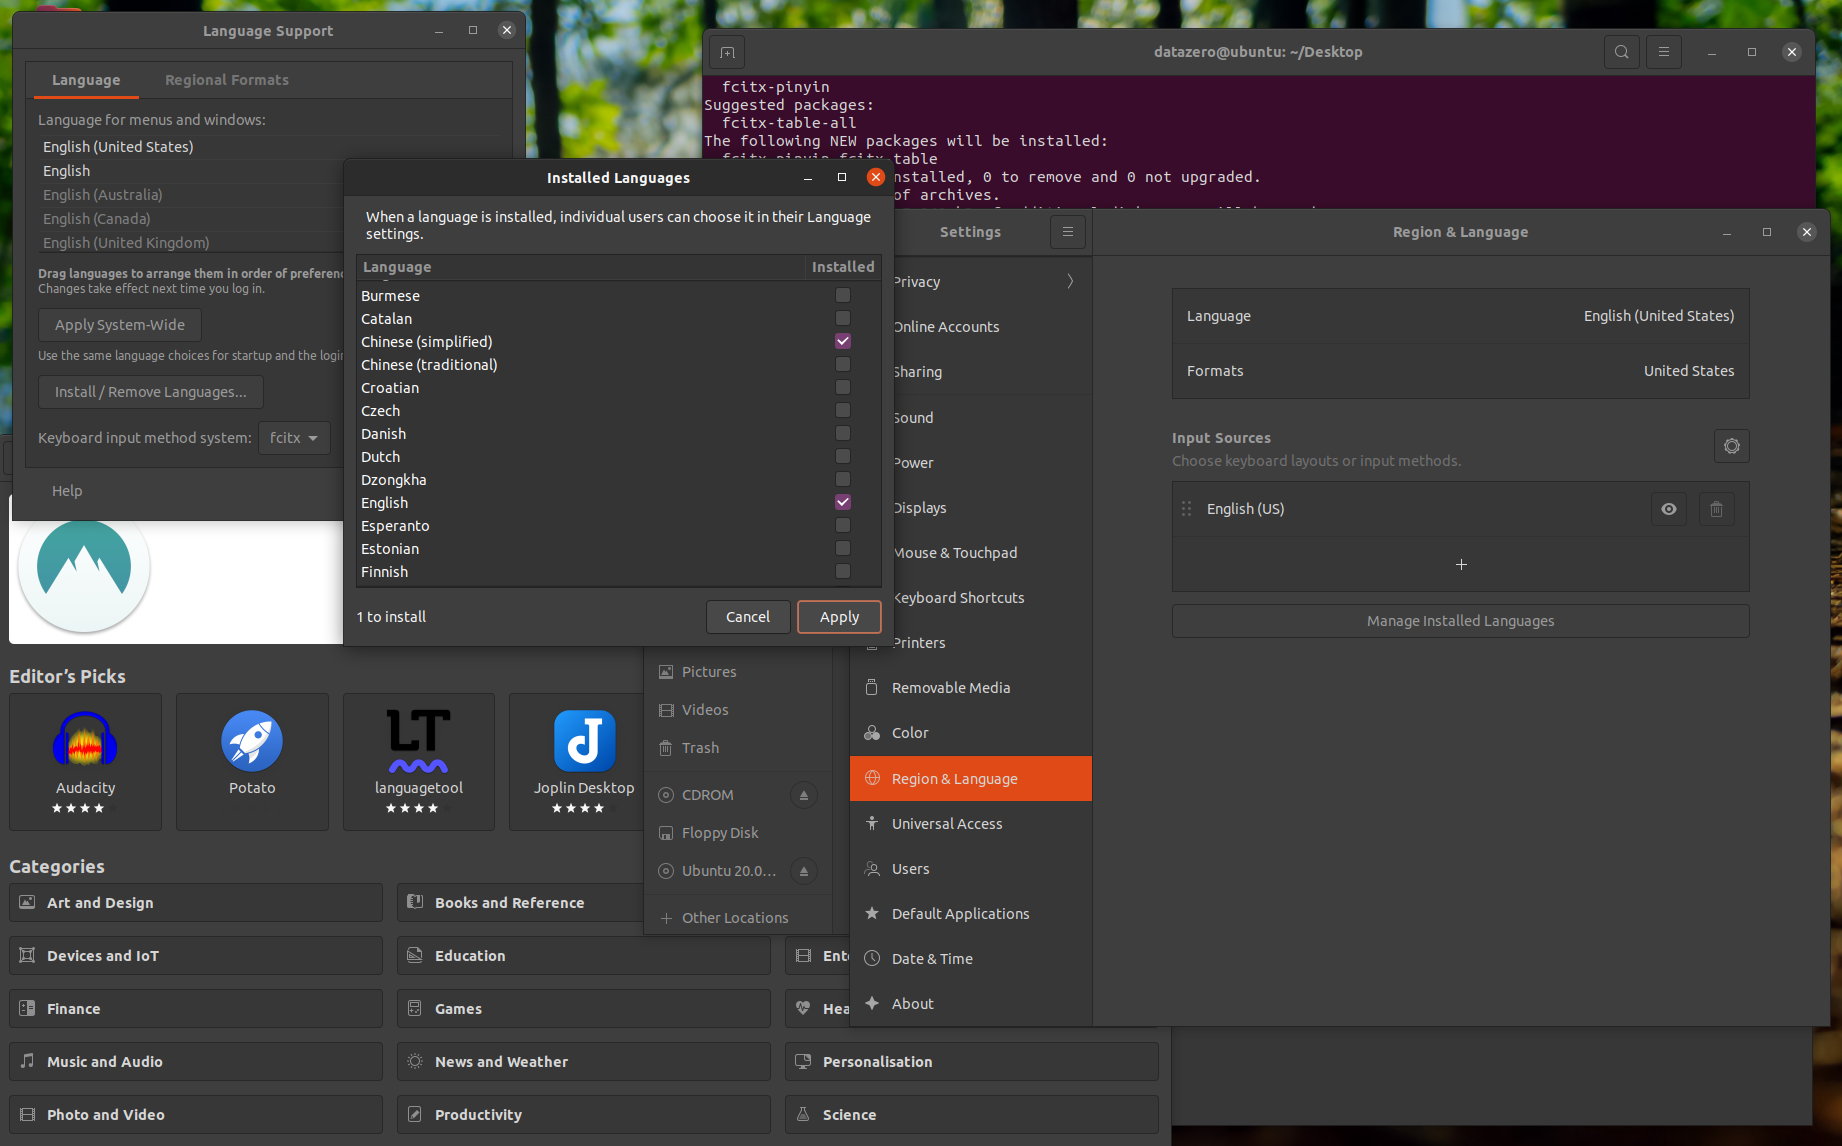Eject the CDROM in file manager
The image size is (1842, 1146).
[x=803, y=795]
